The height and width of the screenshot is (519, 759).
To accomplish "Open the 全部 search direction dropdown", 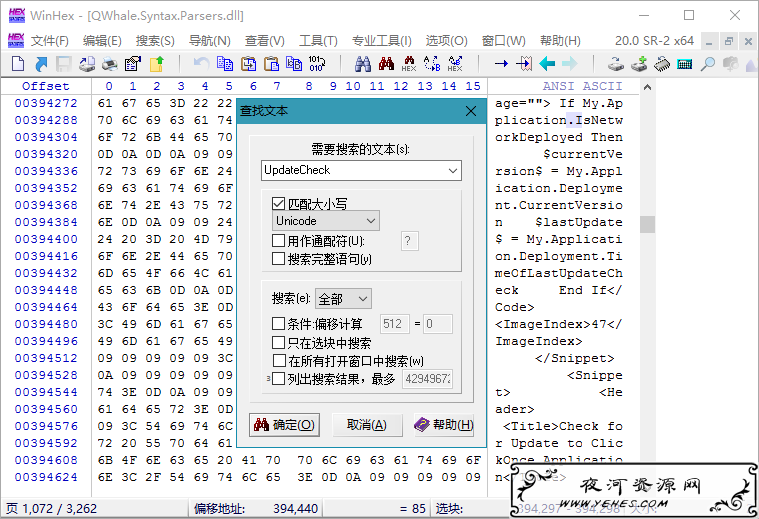I will coord(343,299).
